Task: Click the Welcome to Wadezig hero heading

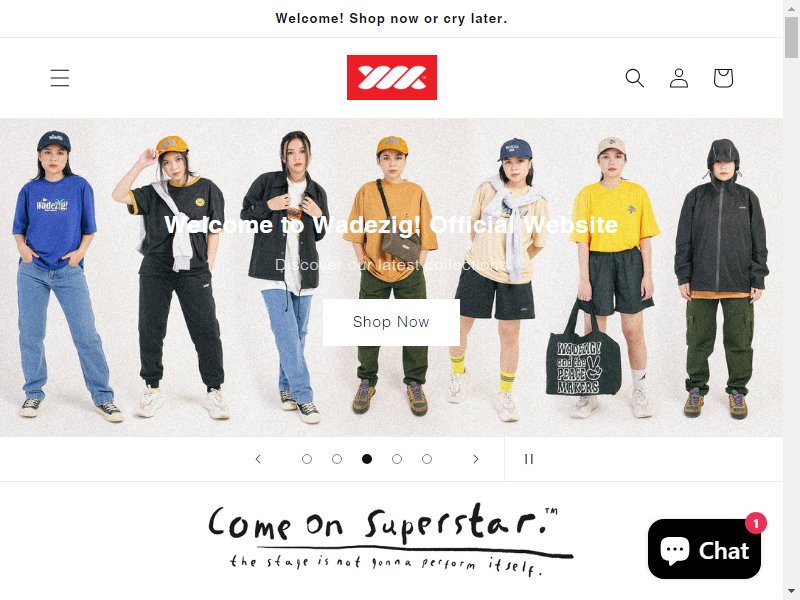Action: 391,225
